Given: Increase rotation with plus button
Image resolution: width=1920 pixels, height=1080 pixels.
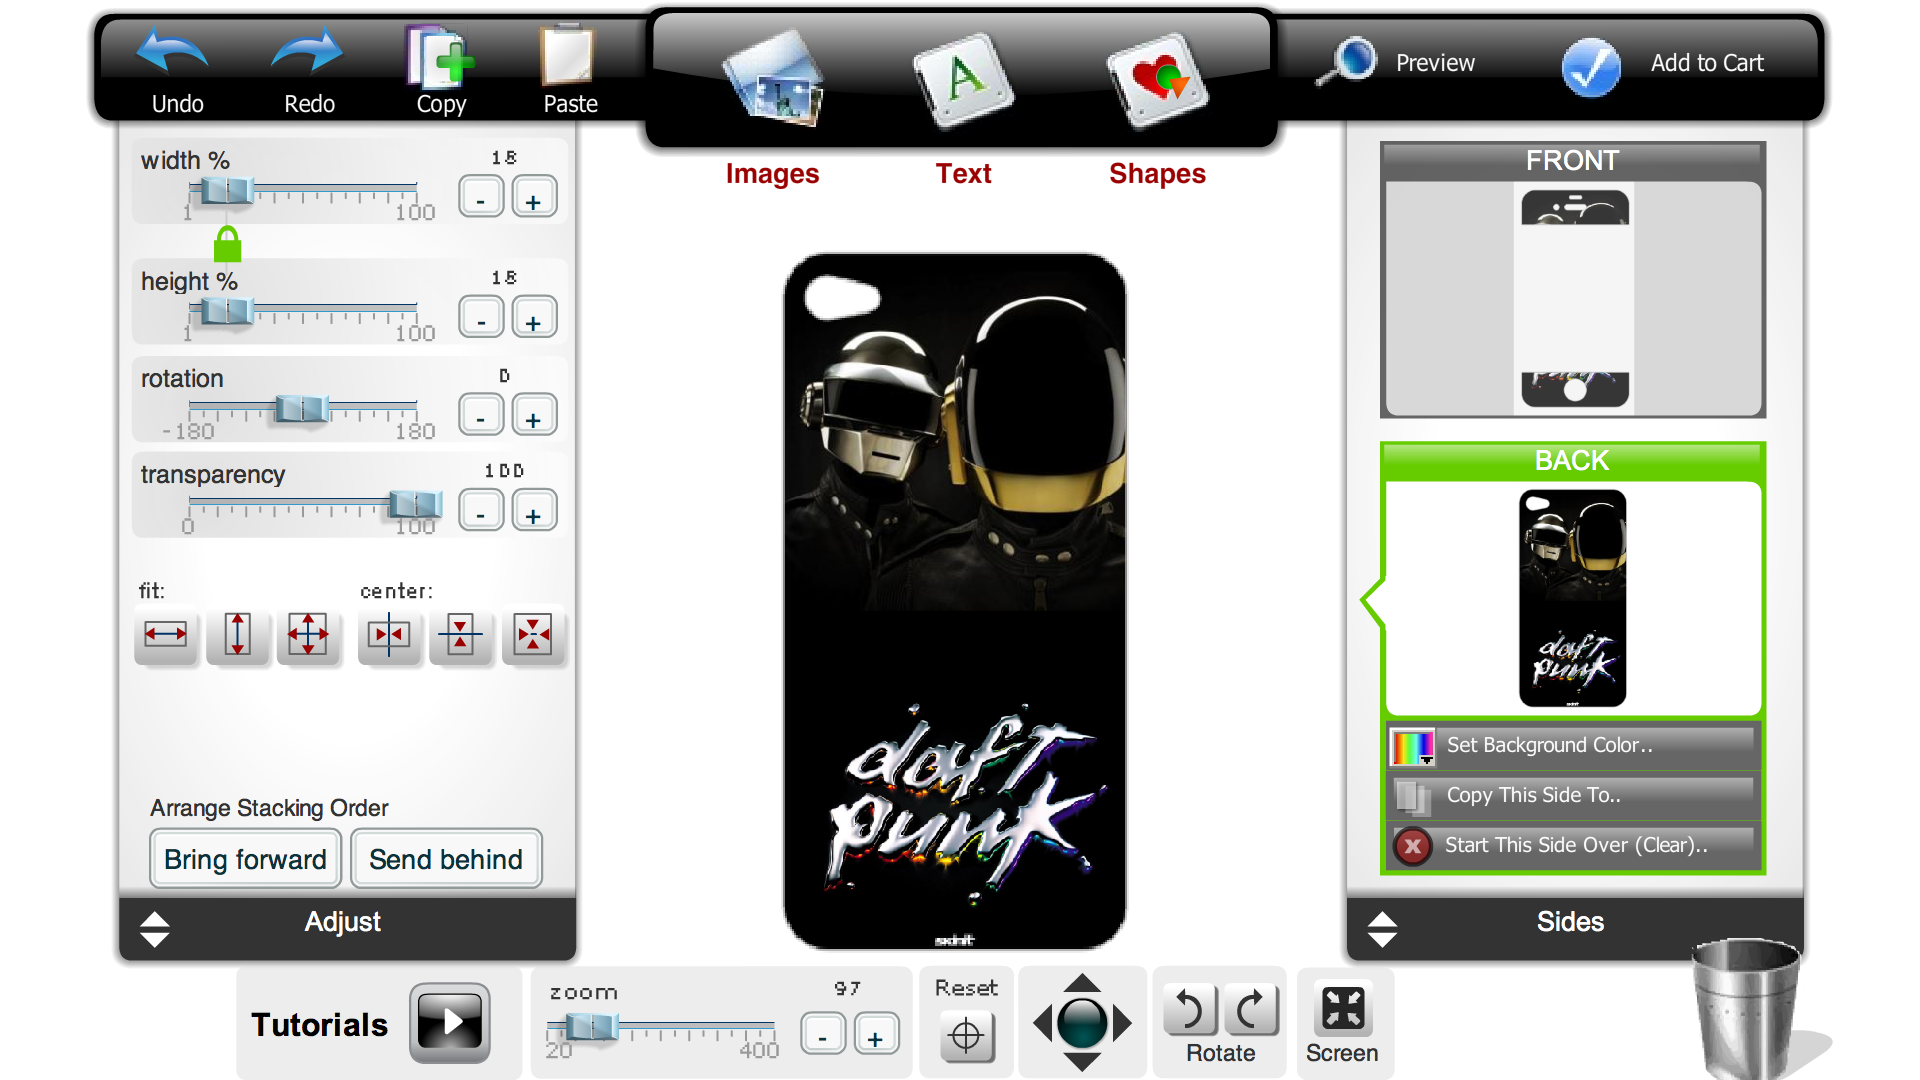Looking at the screenshot, I should (534, 415).
